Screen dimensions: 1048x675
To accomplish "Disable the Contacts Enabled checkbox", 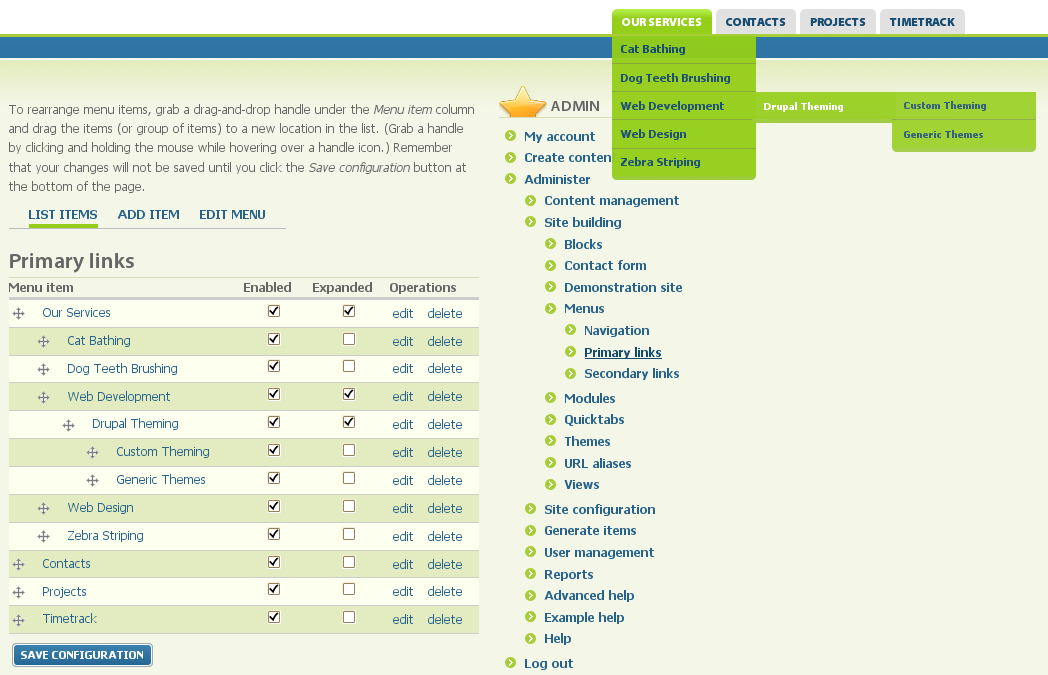I will click(x=274, y=562).
